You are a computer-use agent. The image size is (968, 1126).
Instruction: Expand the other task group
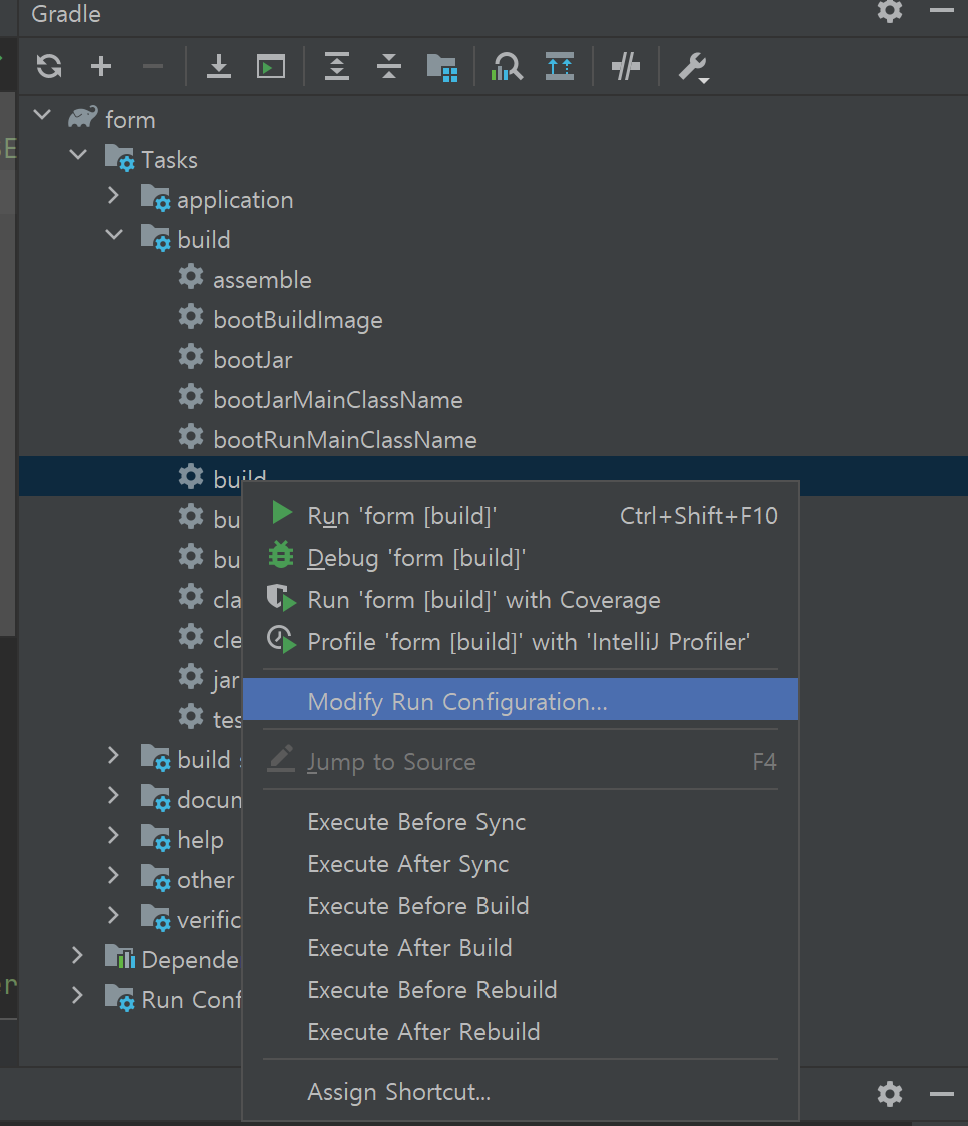point(113,875)
